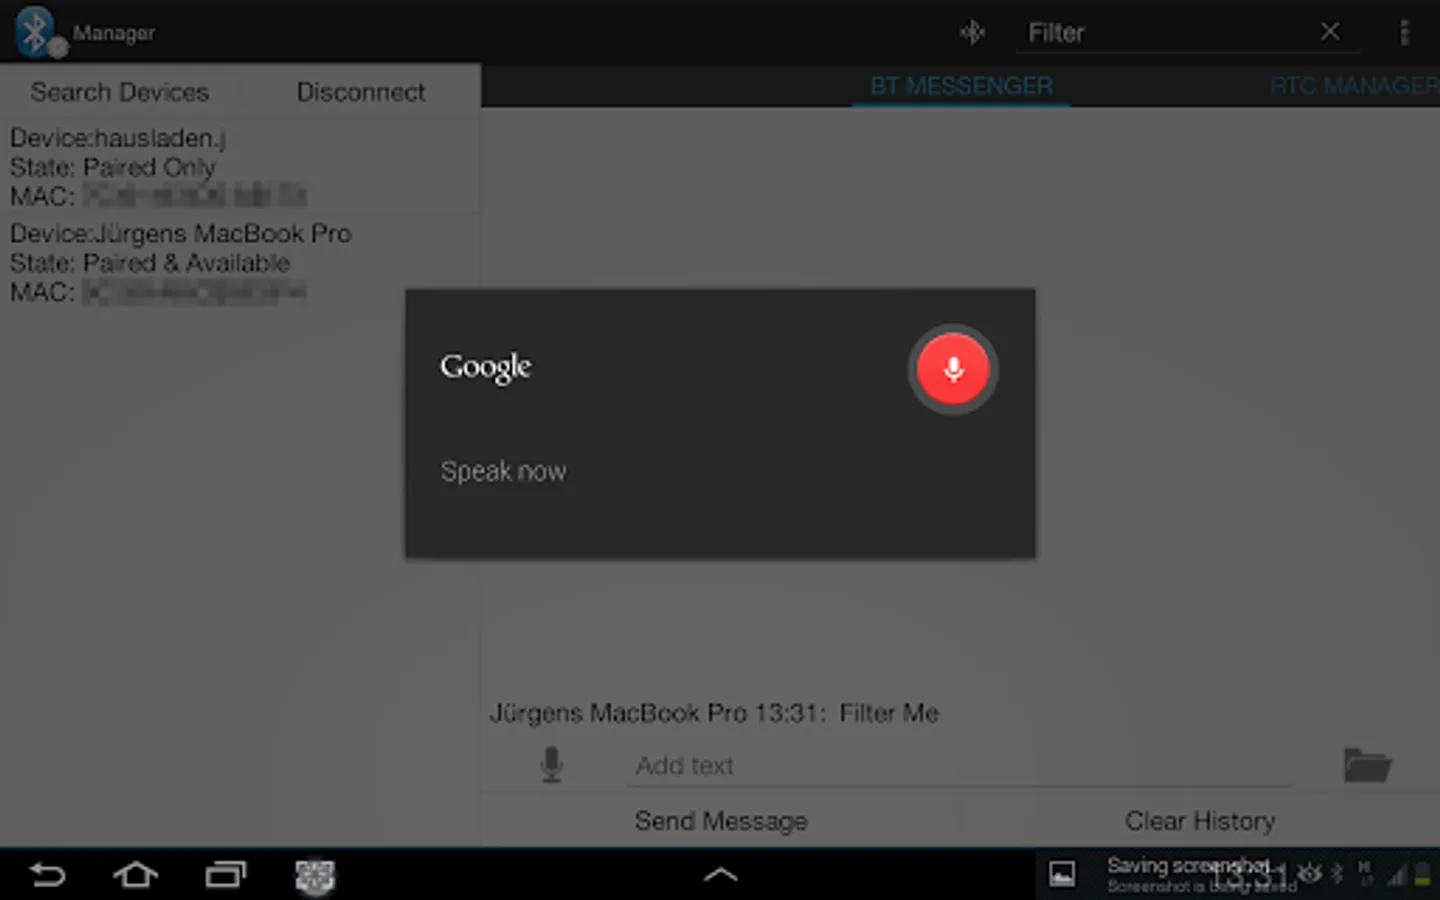Open the overflow menu (three dots)
1440x900 pixels.
click(x=1404, y=33)
